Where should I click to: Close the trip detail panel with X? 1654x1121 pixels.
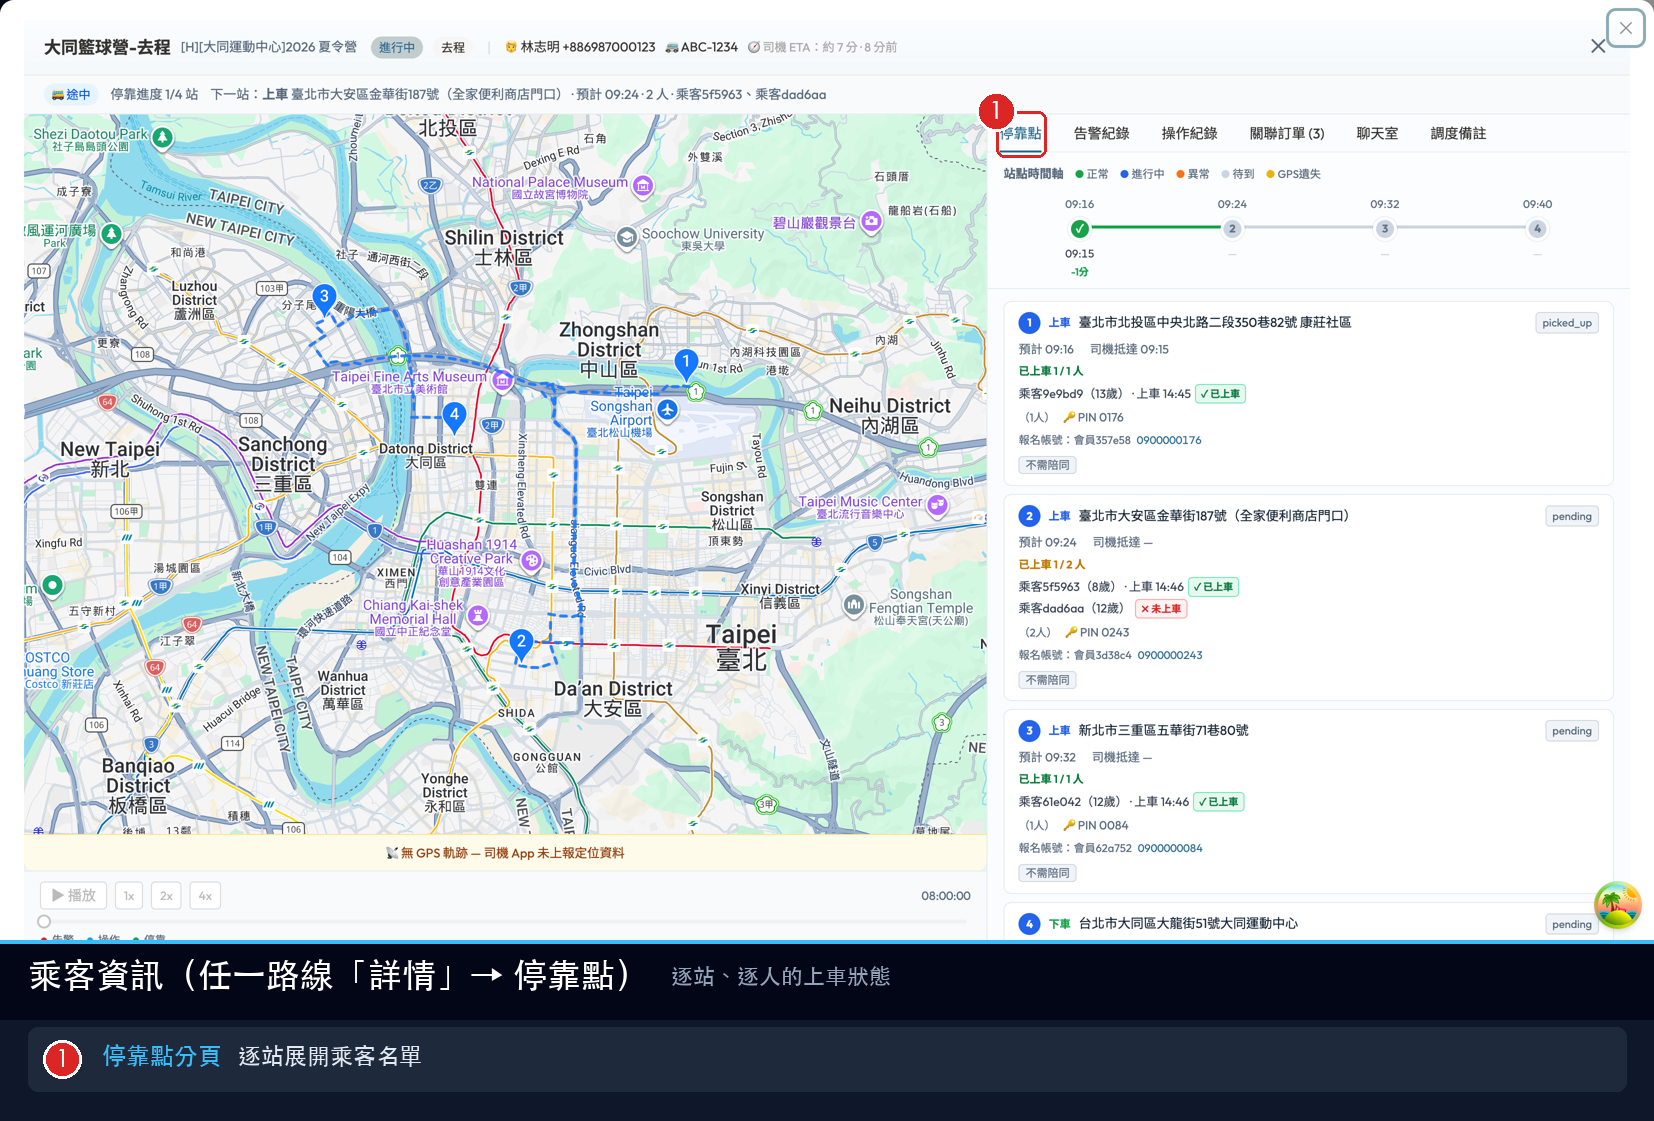[1598, 46]
